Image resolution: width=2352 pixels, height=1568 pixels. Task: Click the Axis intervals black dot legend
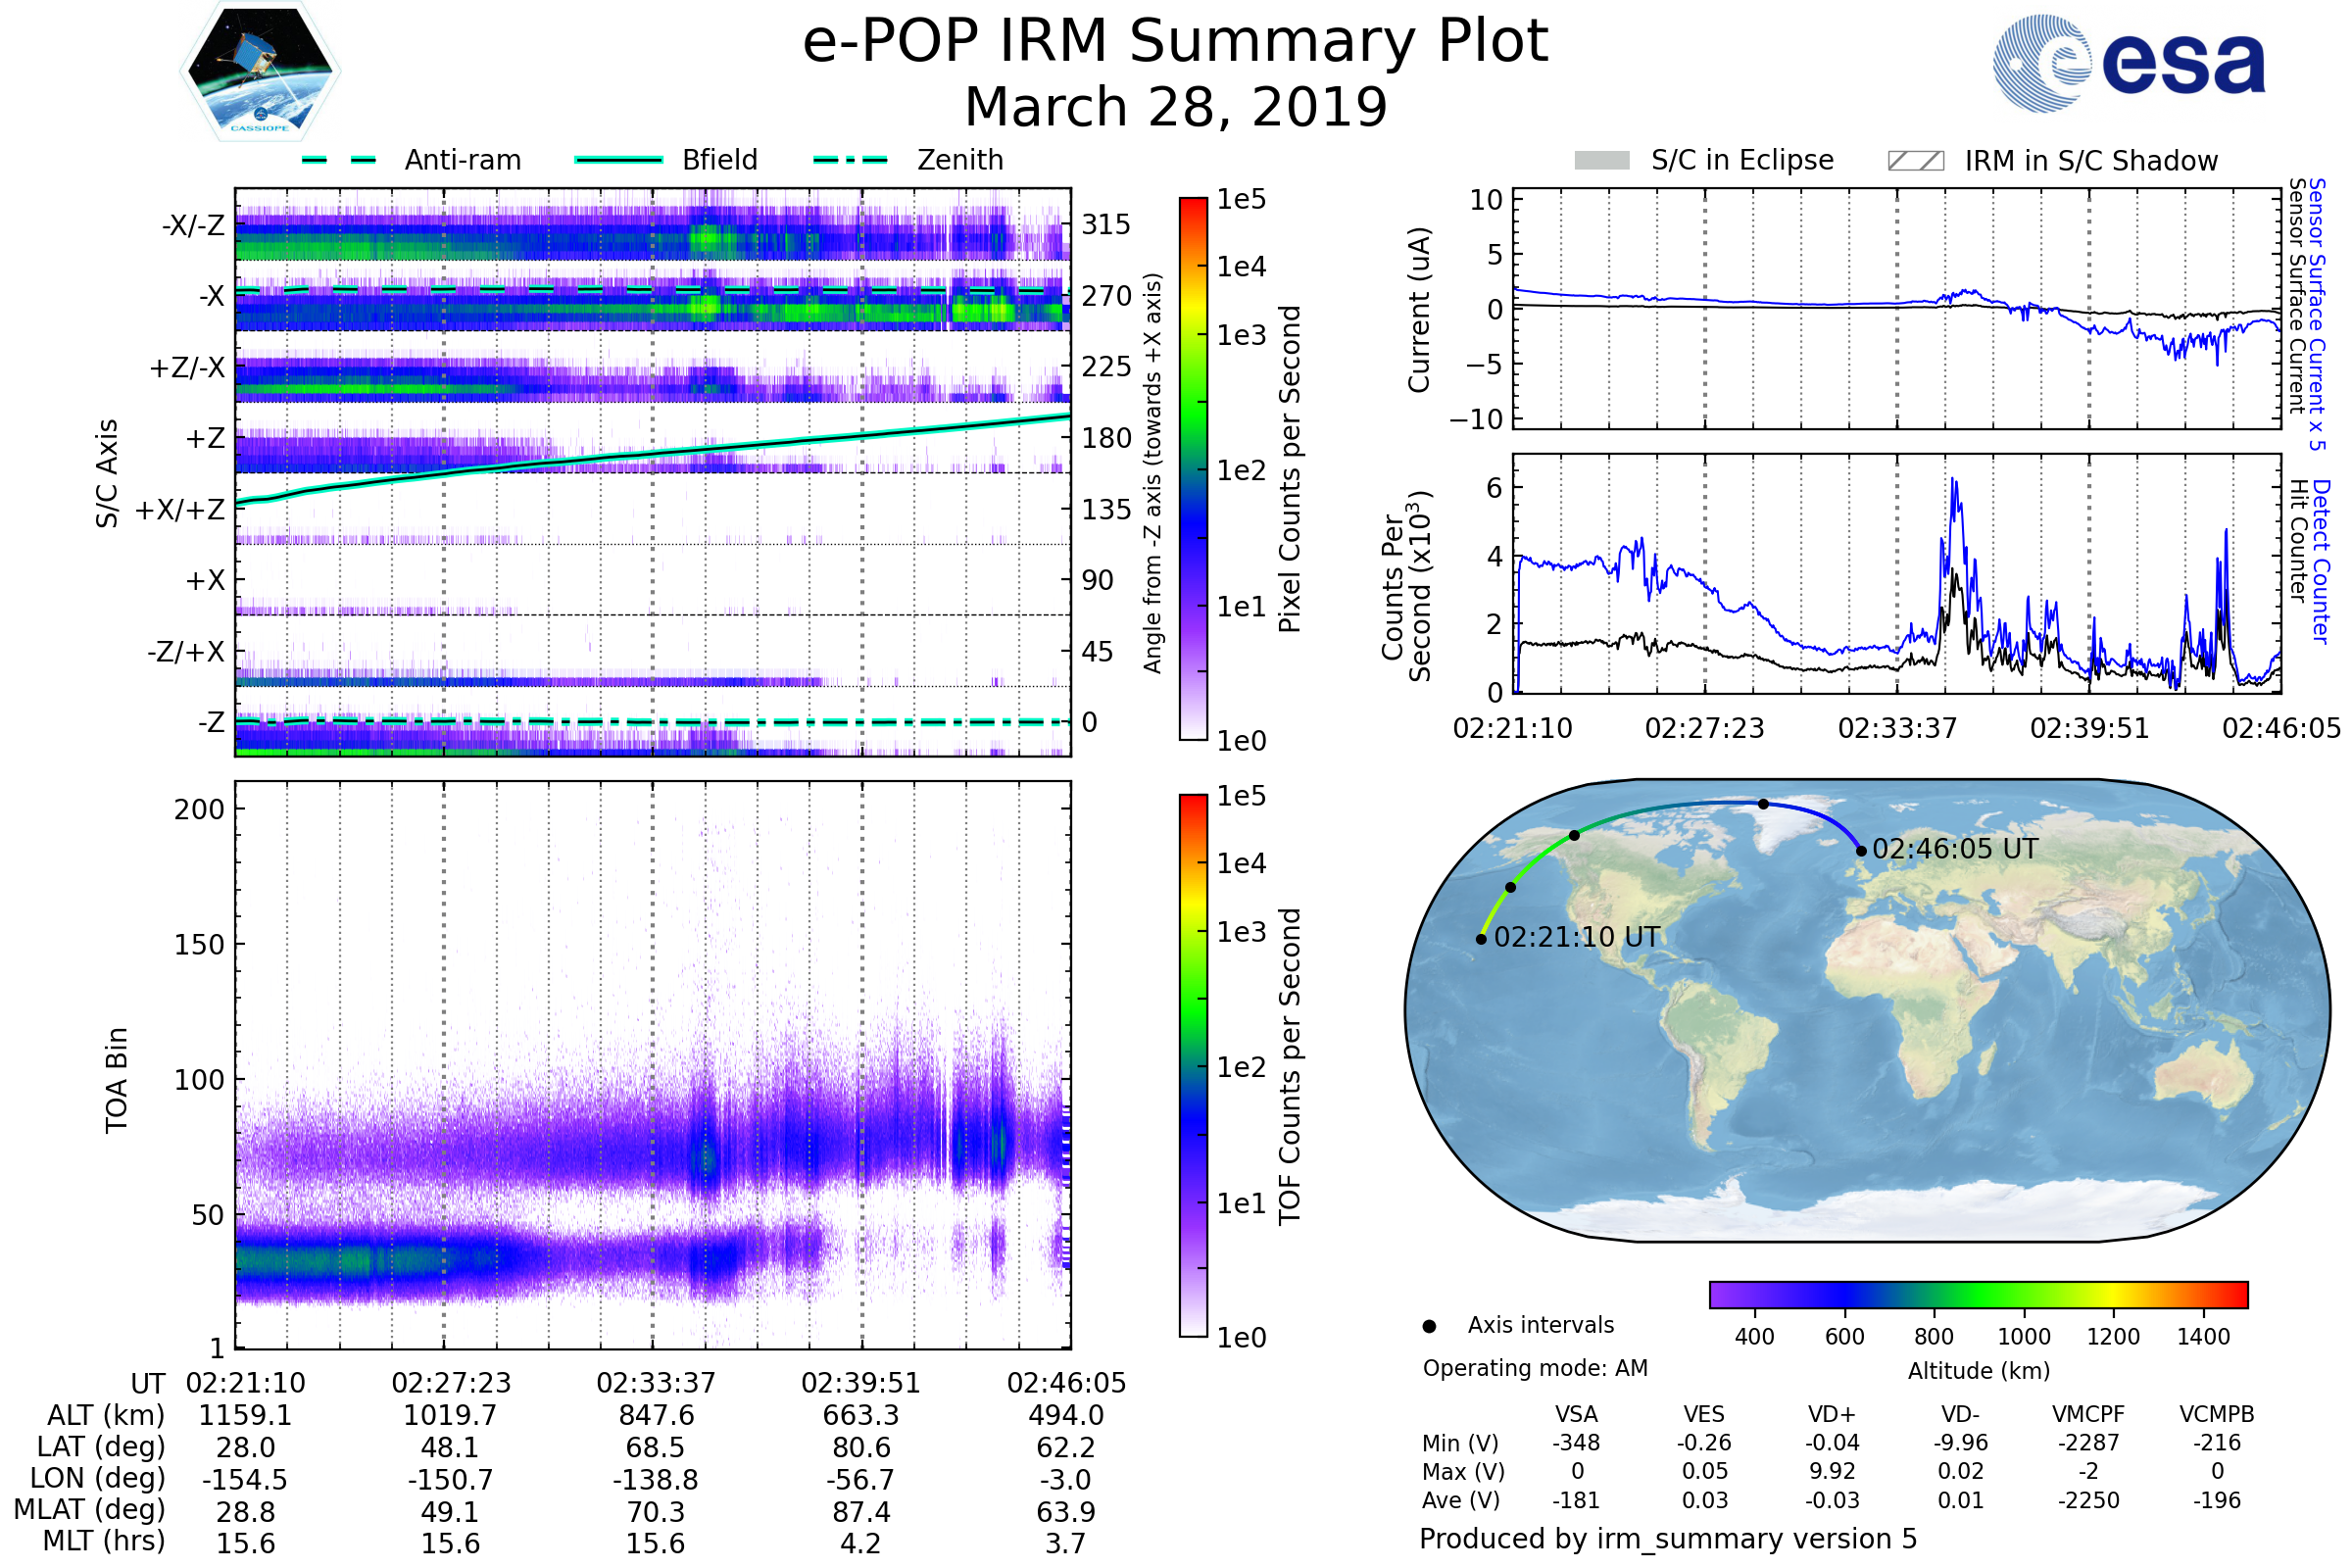1430,1327
